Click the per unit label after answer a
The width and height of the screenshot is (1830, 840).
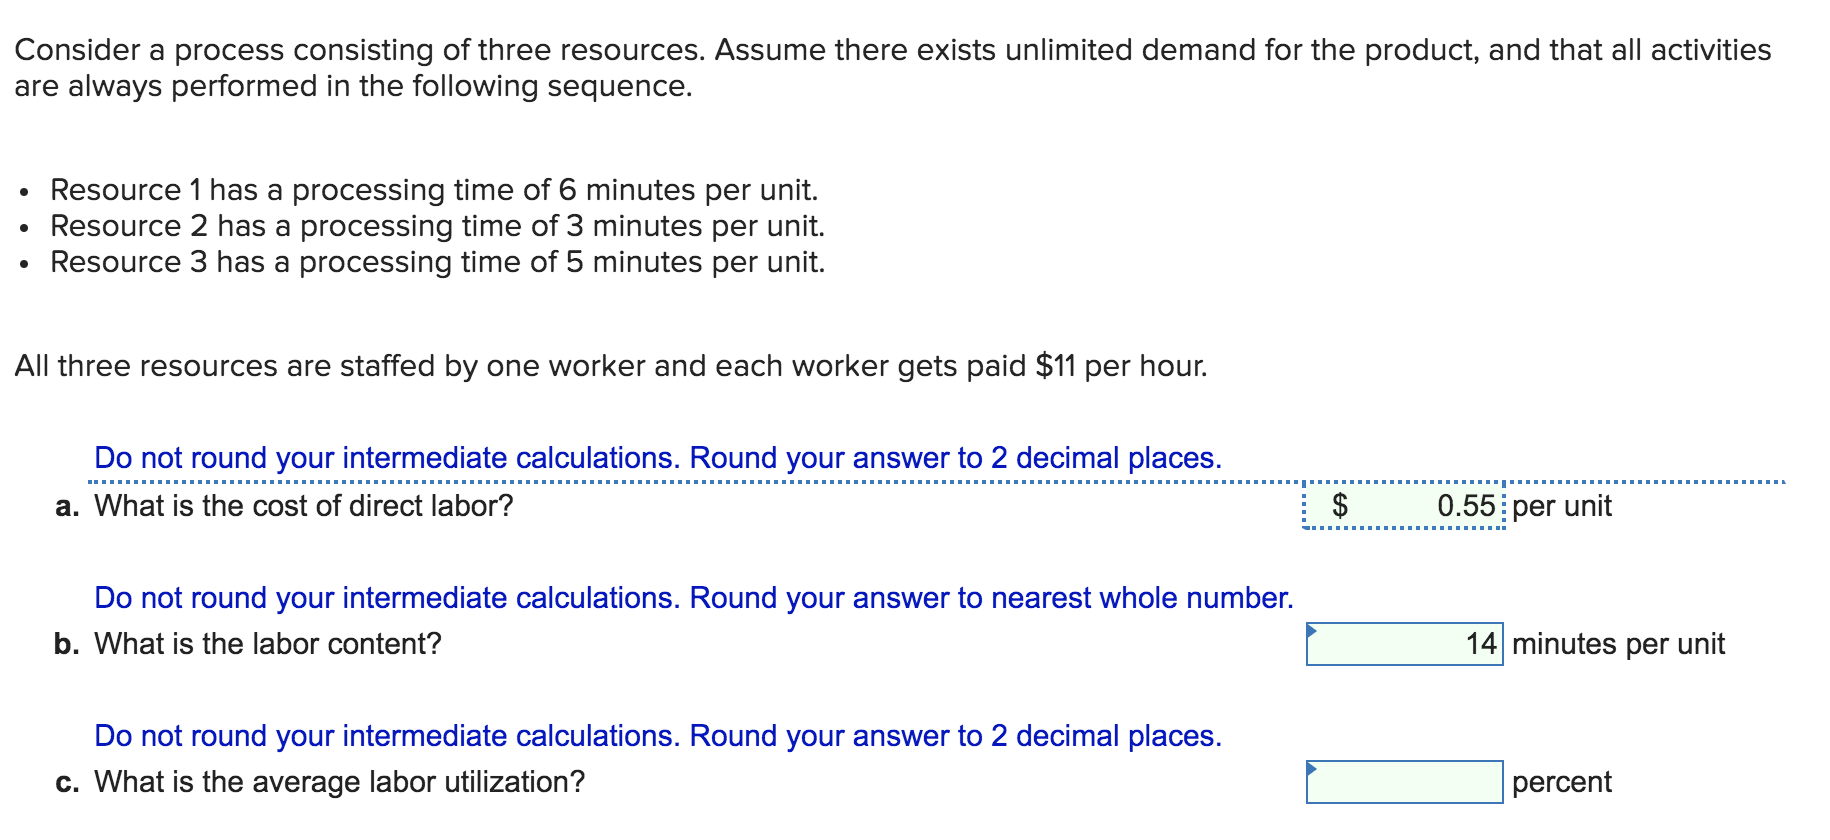click(x=1562, y=507)
